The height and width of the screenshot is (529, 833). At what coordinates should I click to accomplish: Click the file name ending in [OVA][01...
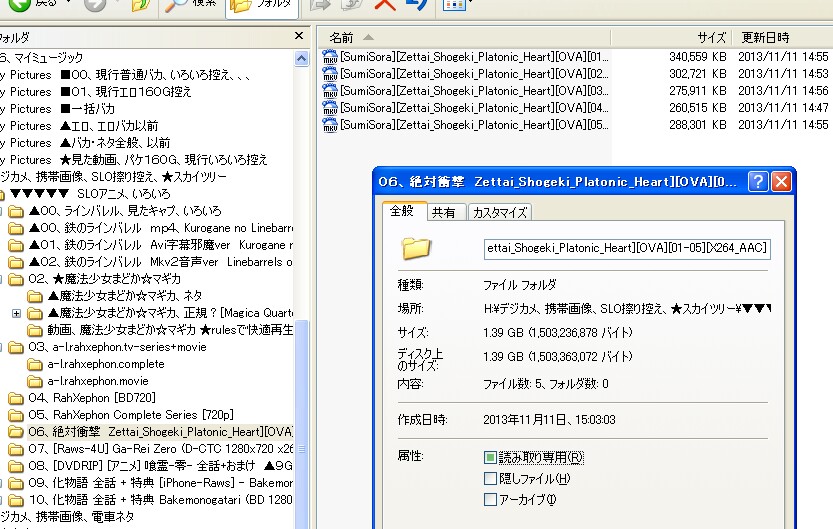pyautogui.click(x=474, y=57)
